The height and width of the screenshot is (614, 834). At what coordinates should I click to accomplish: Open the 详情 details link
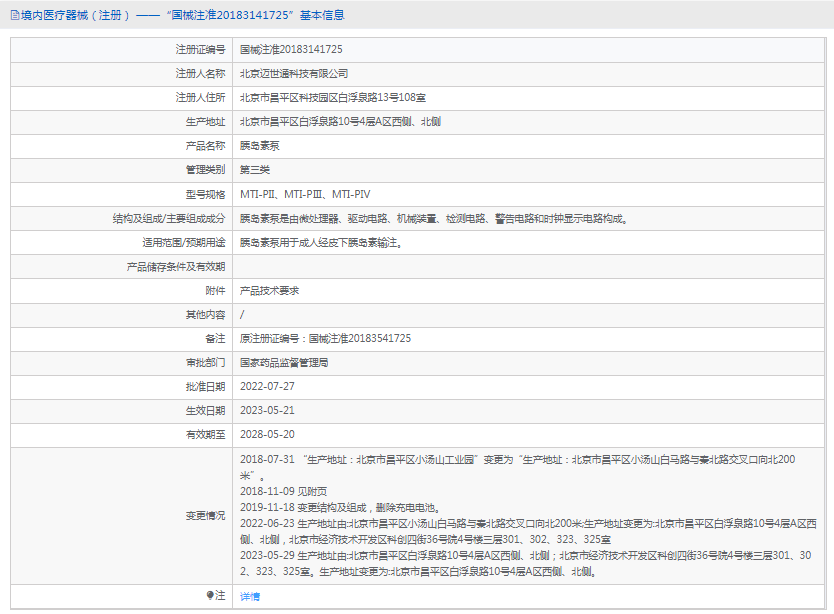pos(249,596)
